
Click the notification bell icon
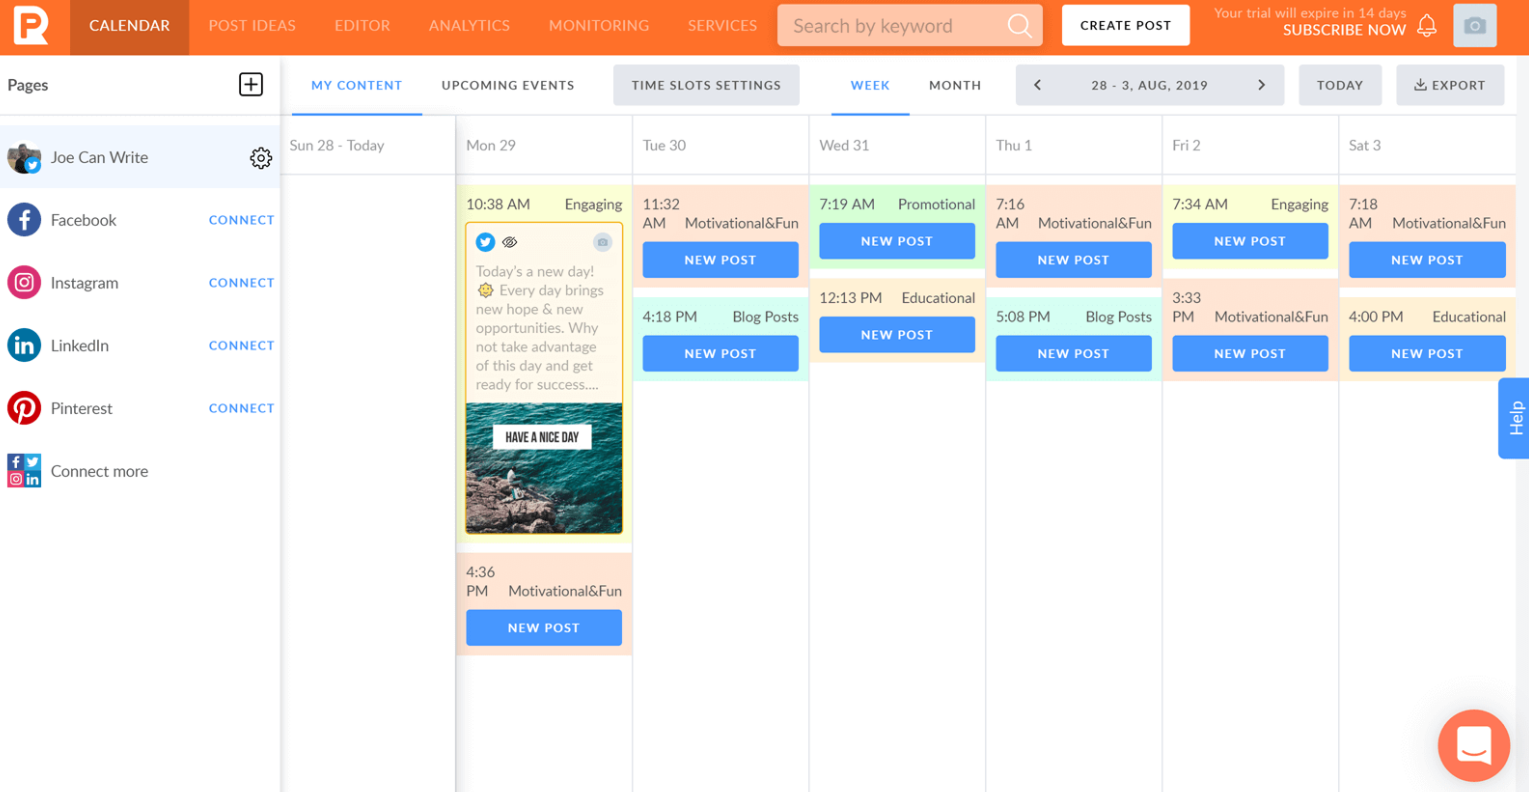coord(1427,26)
